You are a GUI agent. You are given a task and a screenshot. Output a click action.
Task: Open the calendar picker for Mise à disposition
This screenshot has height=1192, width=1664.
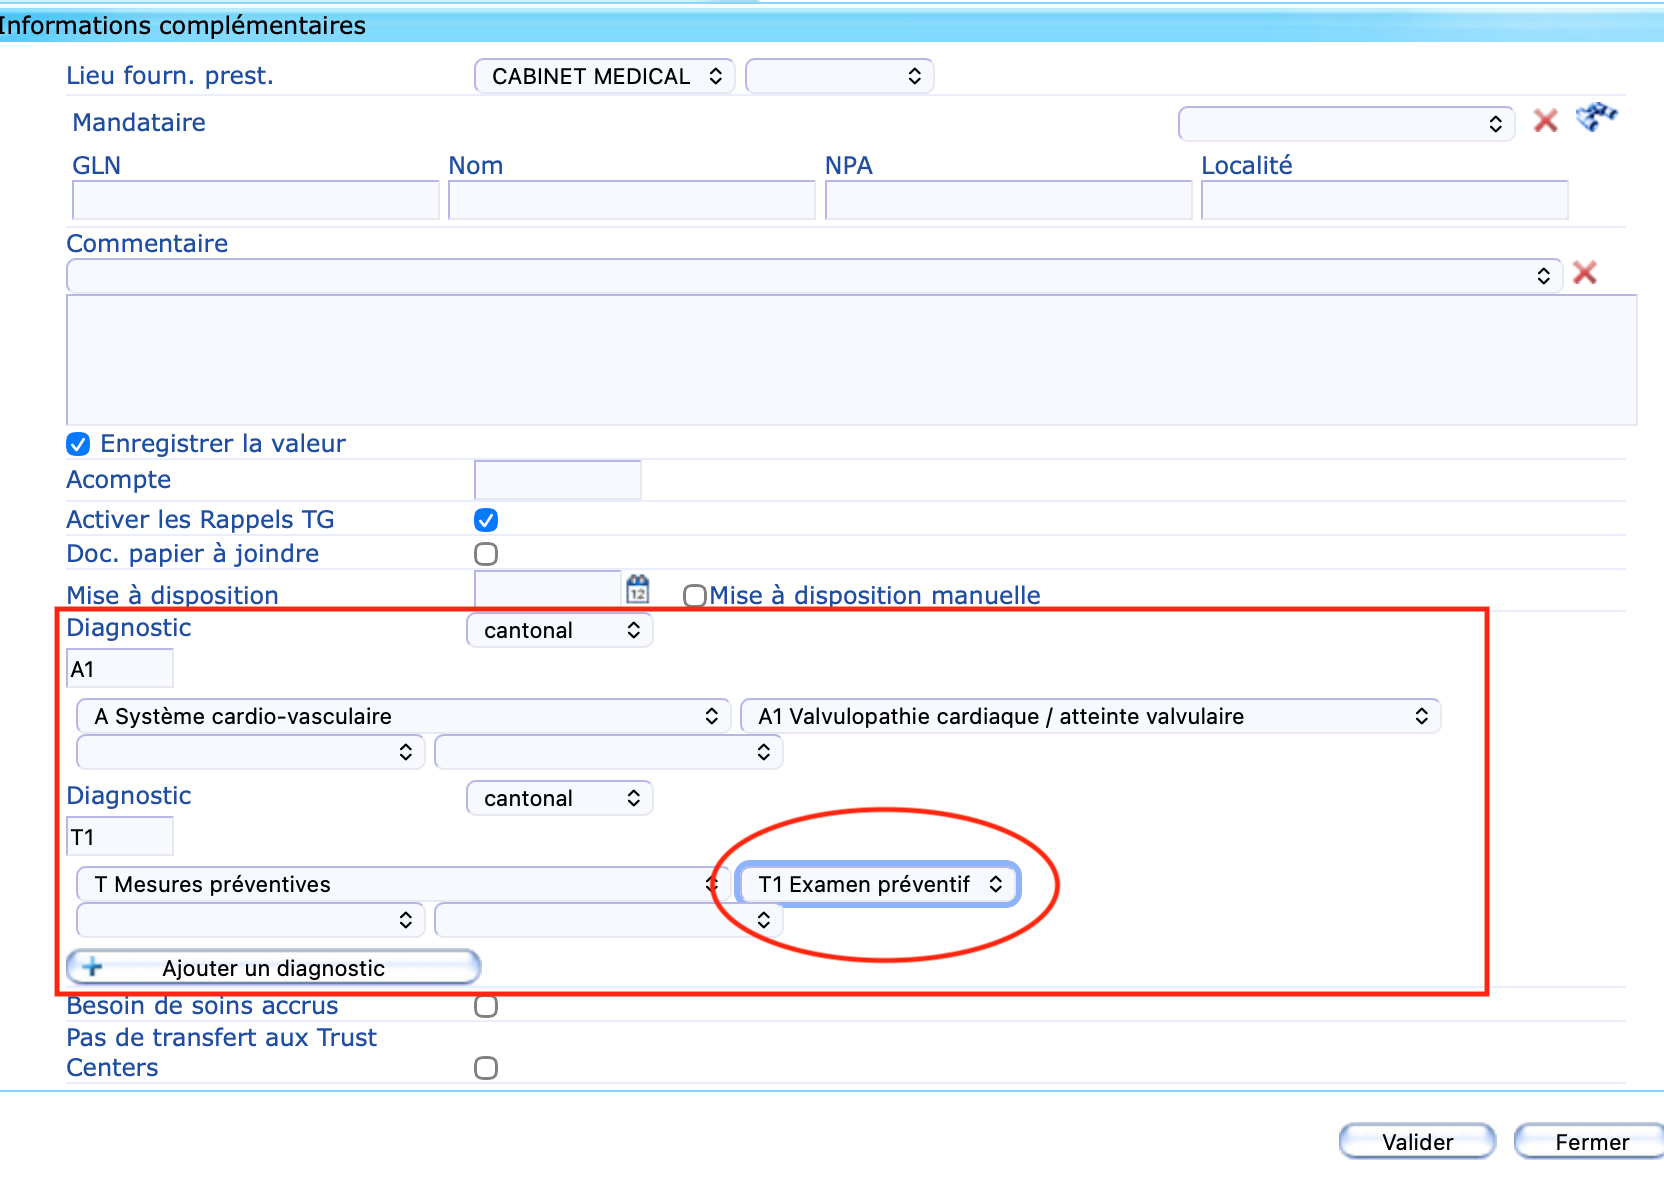coord(637,589)
